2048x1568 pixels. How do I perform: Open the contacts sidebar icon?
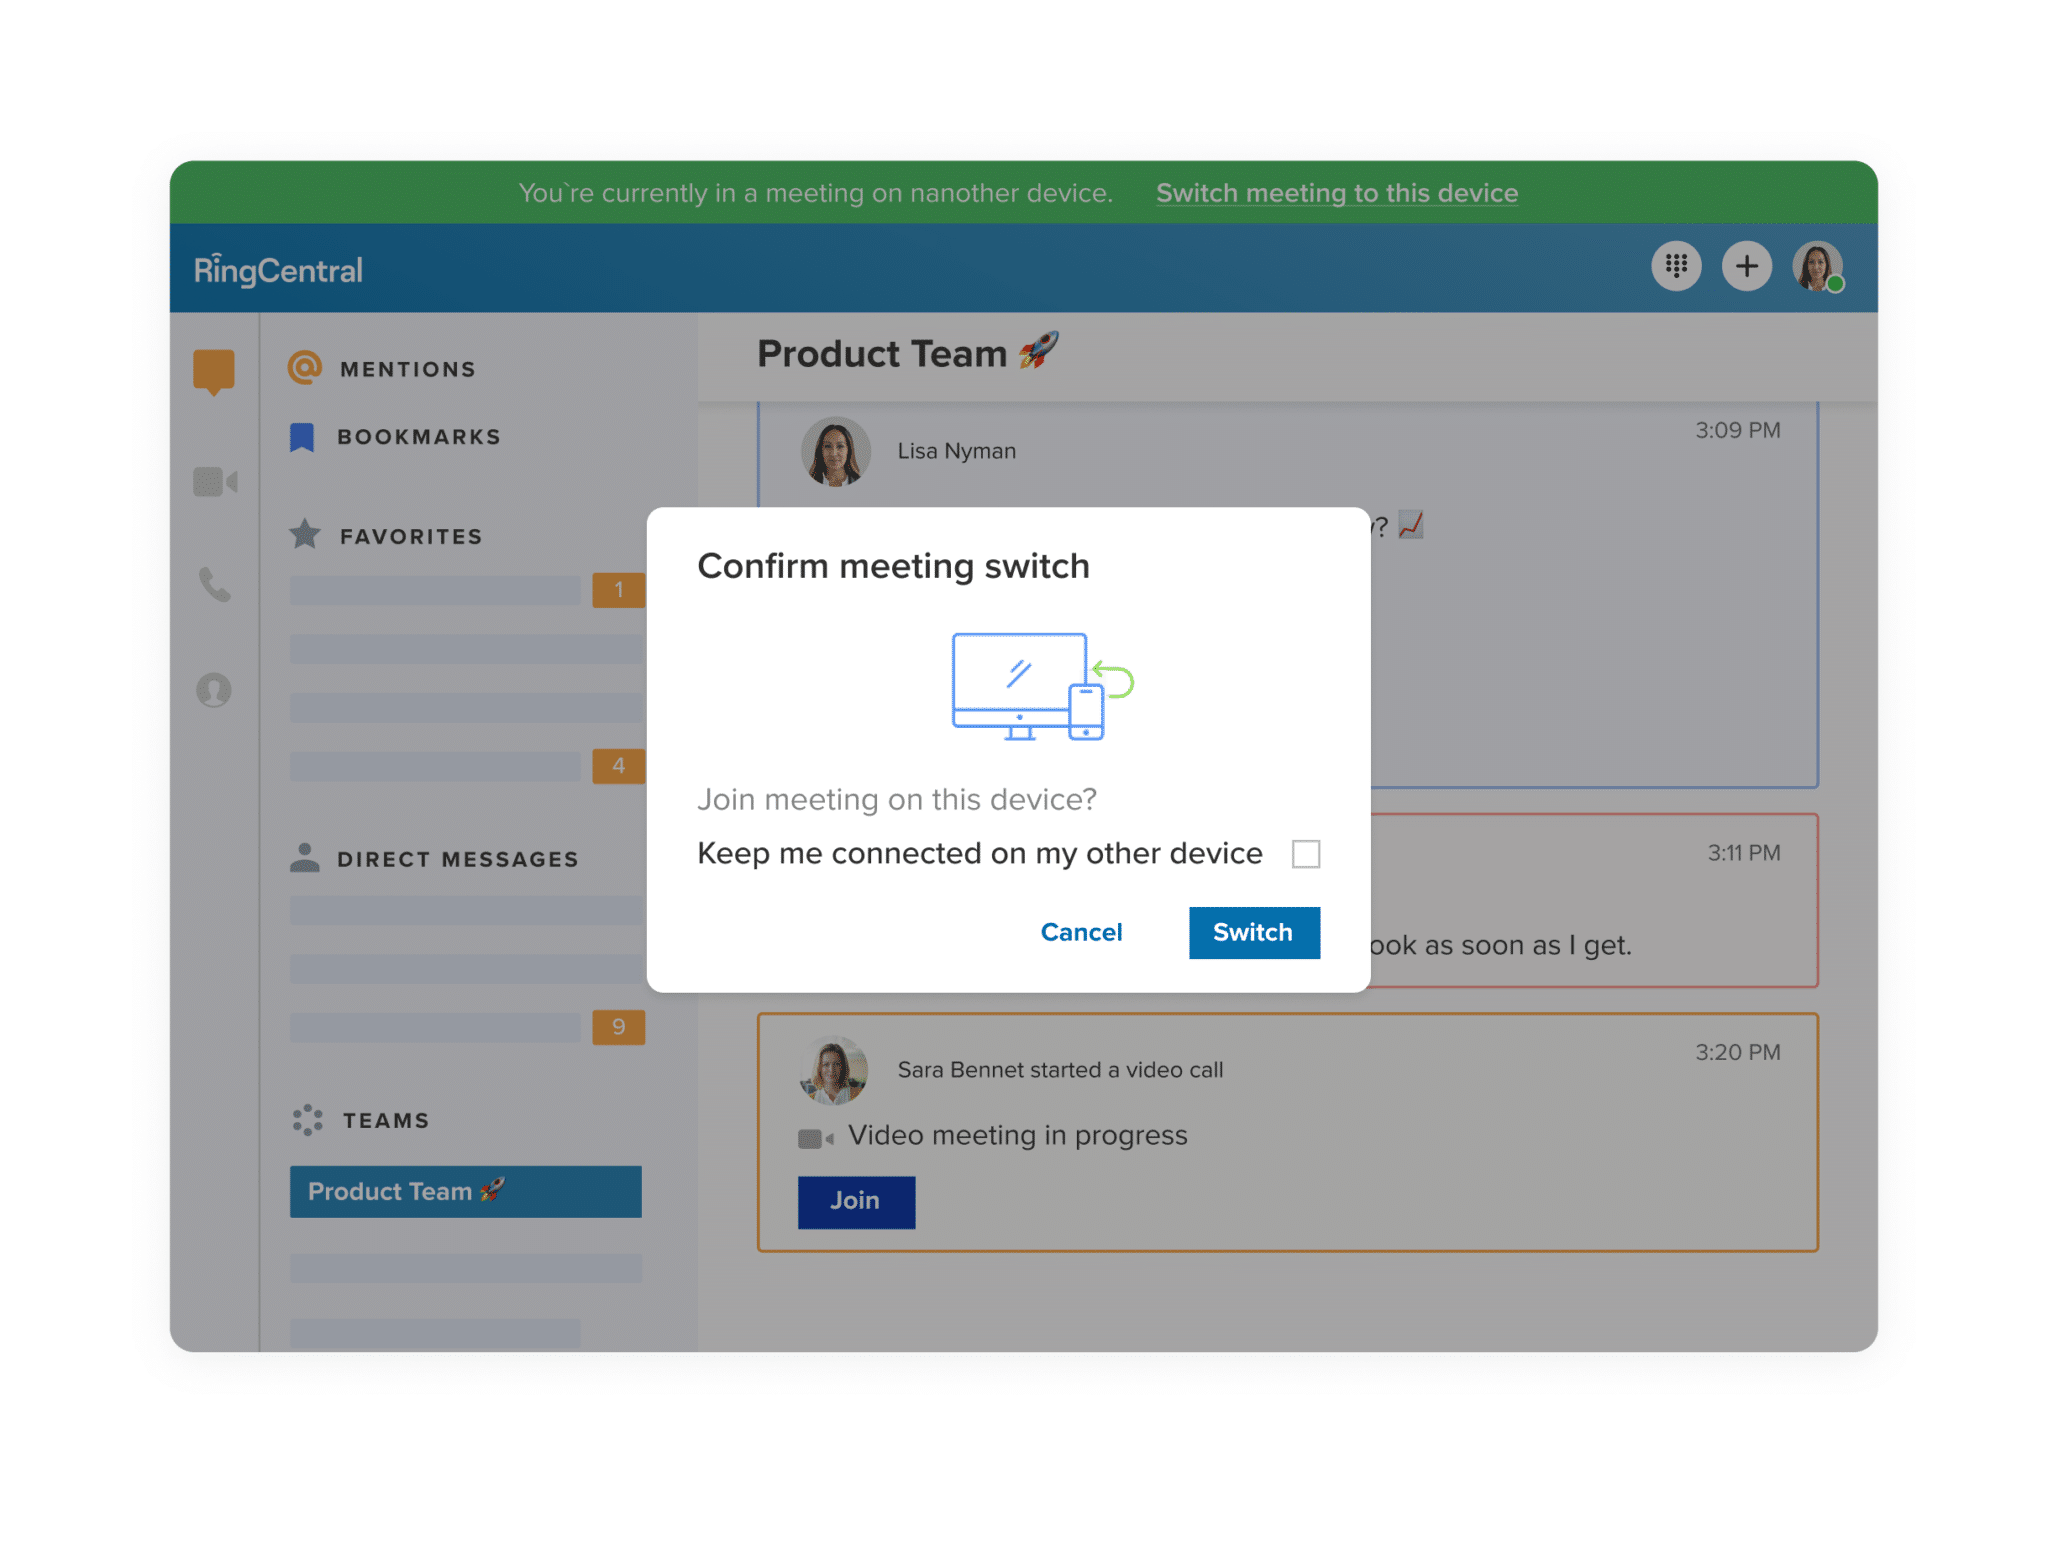213,690
